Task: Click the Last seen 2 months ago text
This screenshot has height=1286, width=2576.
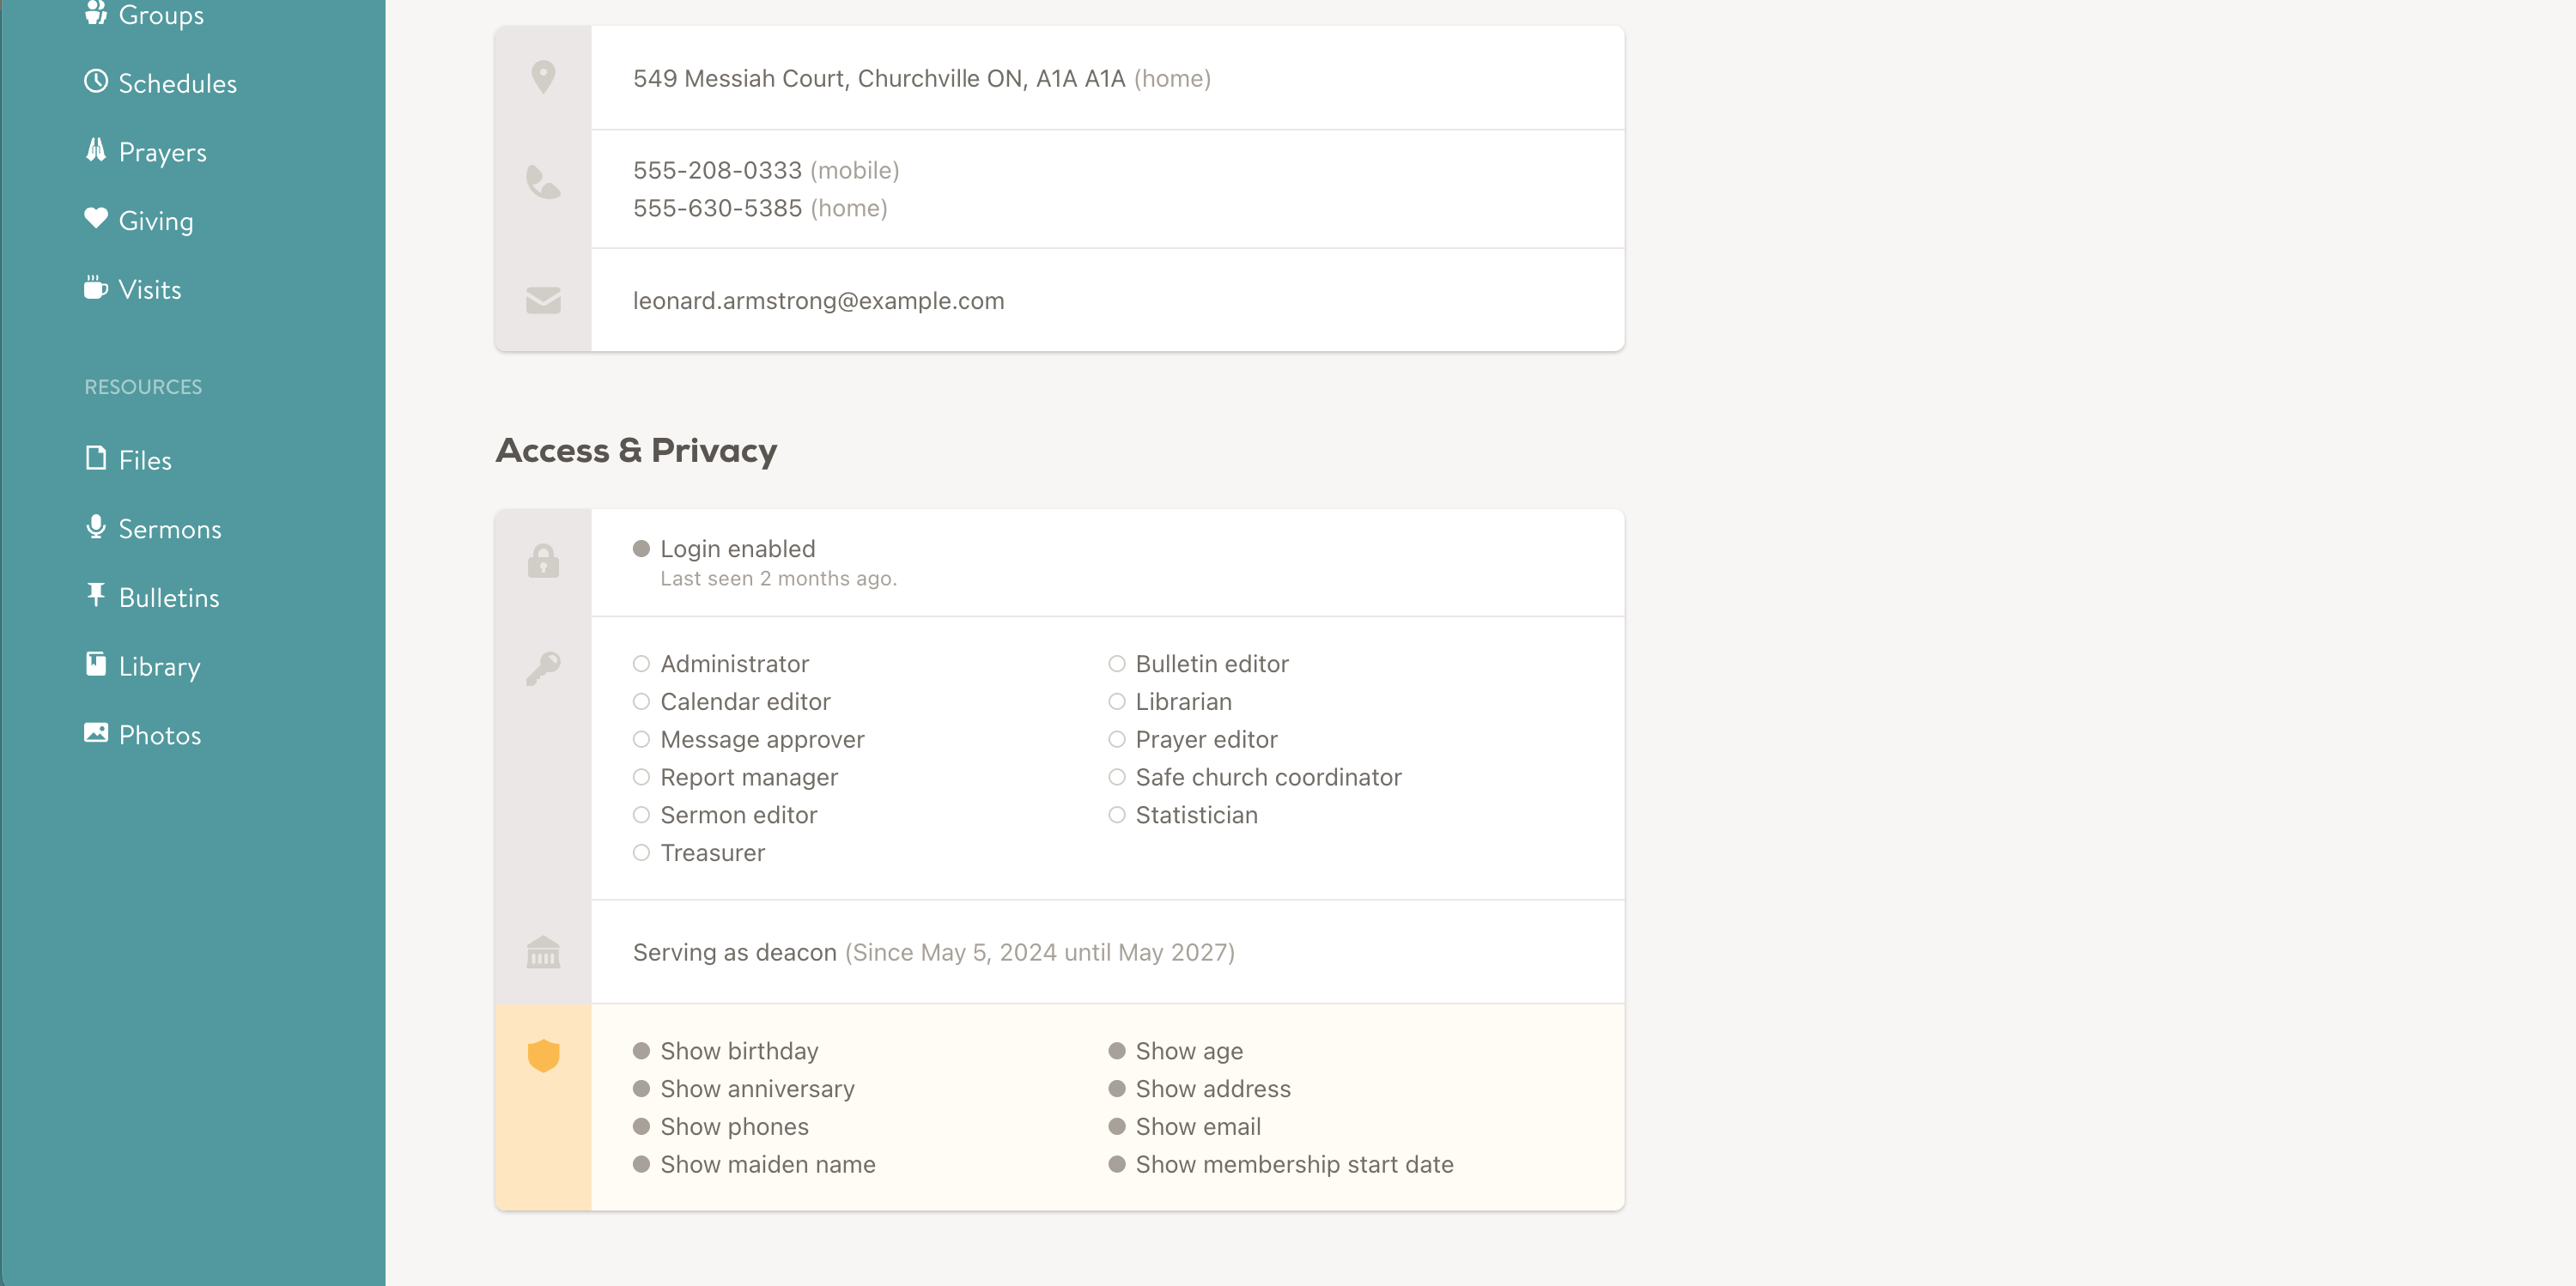Action: 778,579
